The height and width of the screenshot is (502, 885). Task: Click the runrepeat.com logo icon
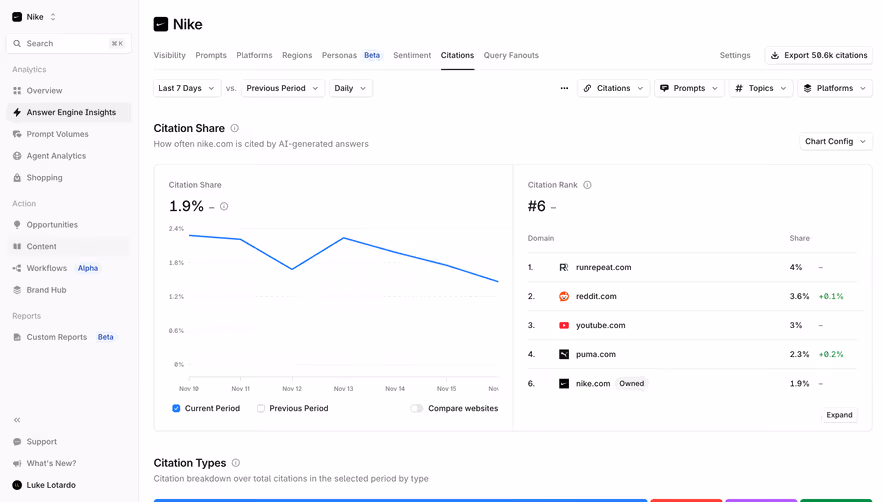click(564, 267)
